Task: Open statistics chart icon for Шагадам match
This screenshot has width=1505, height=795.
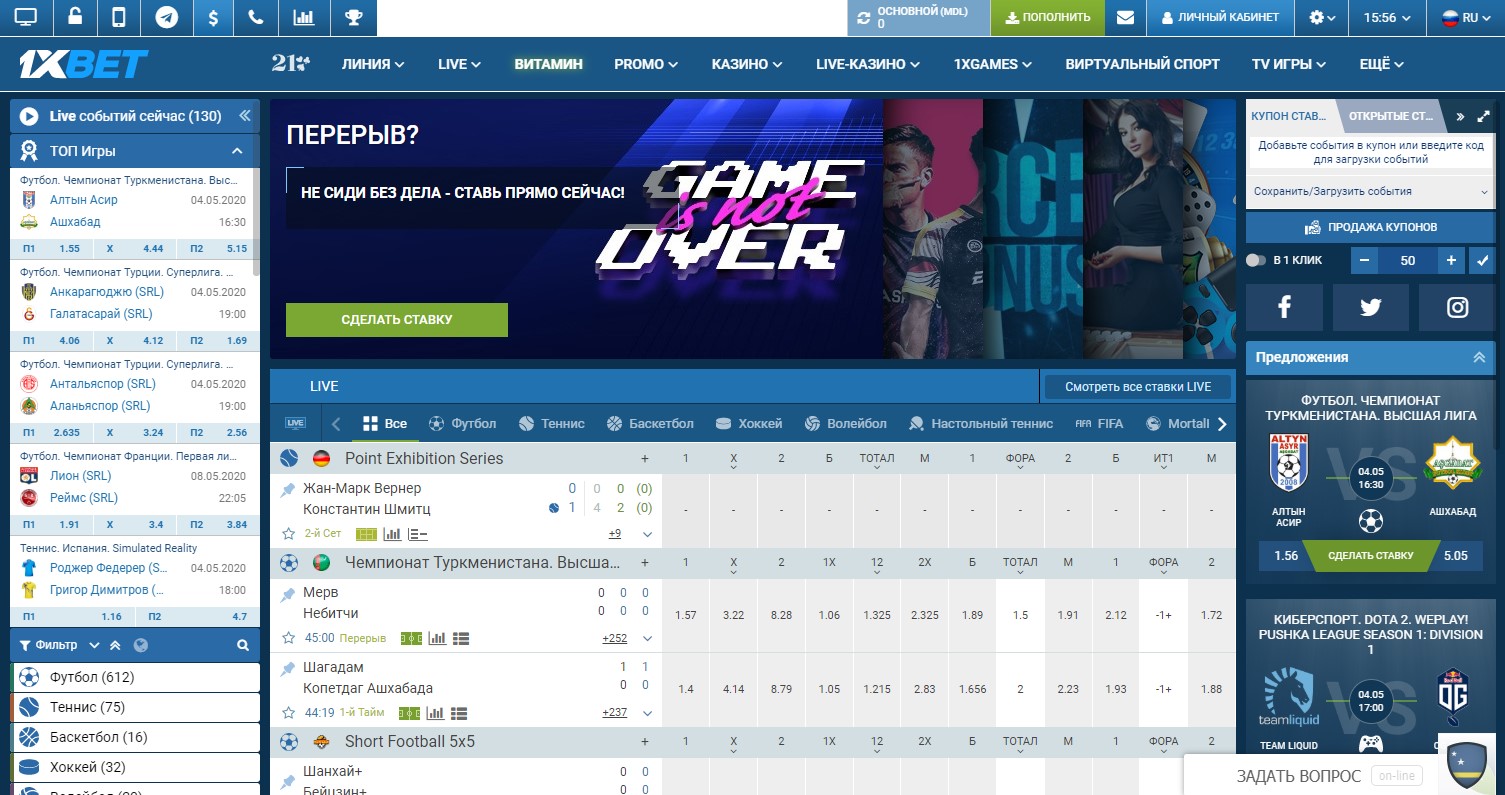Action: [436, 713]
